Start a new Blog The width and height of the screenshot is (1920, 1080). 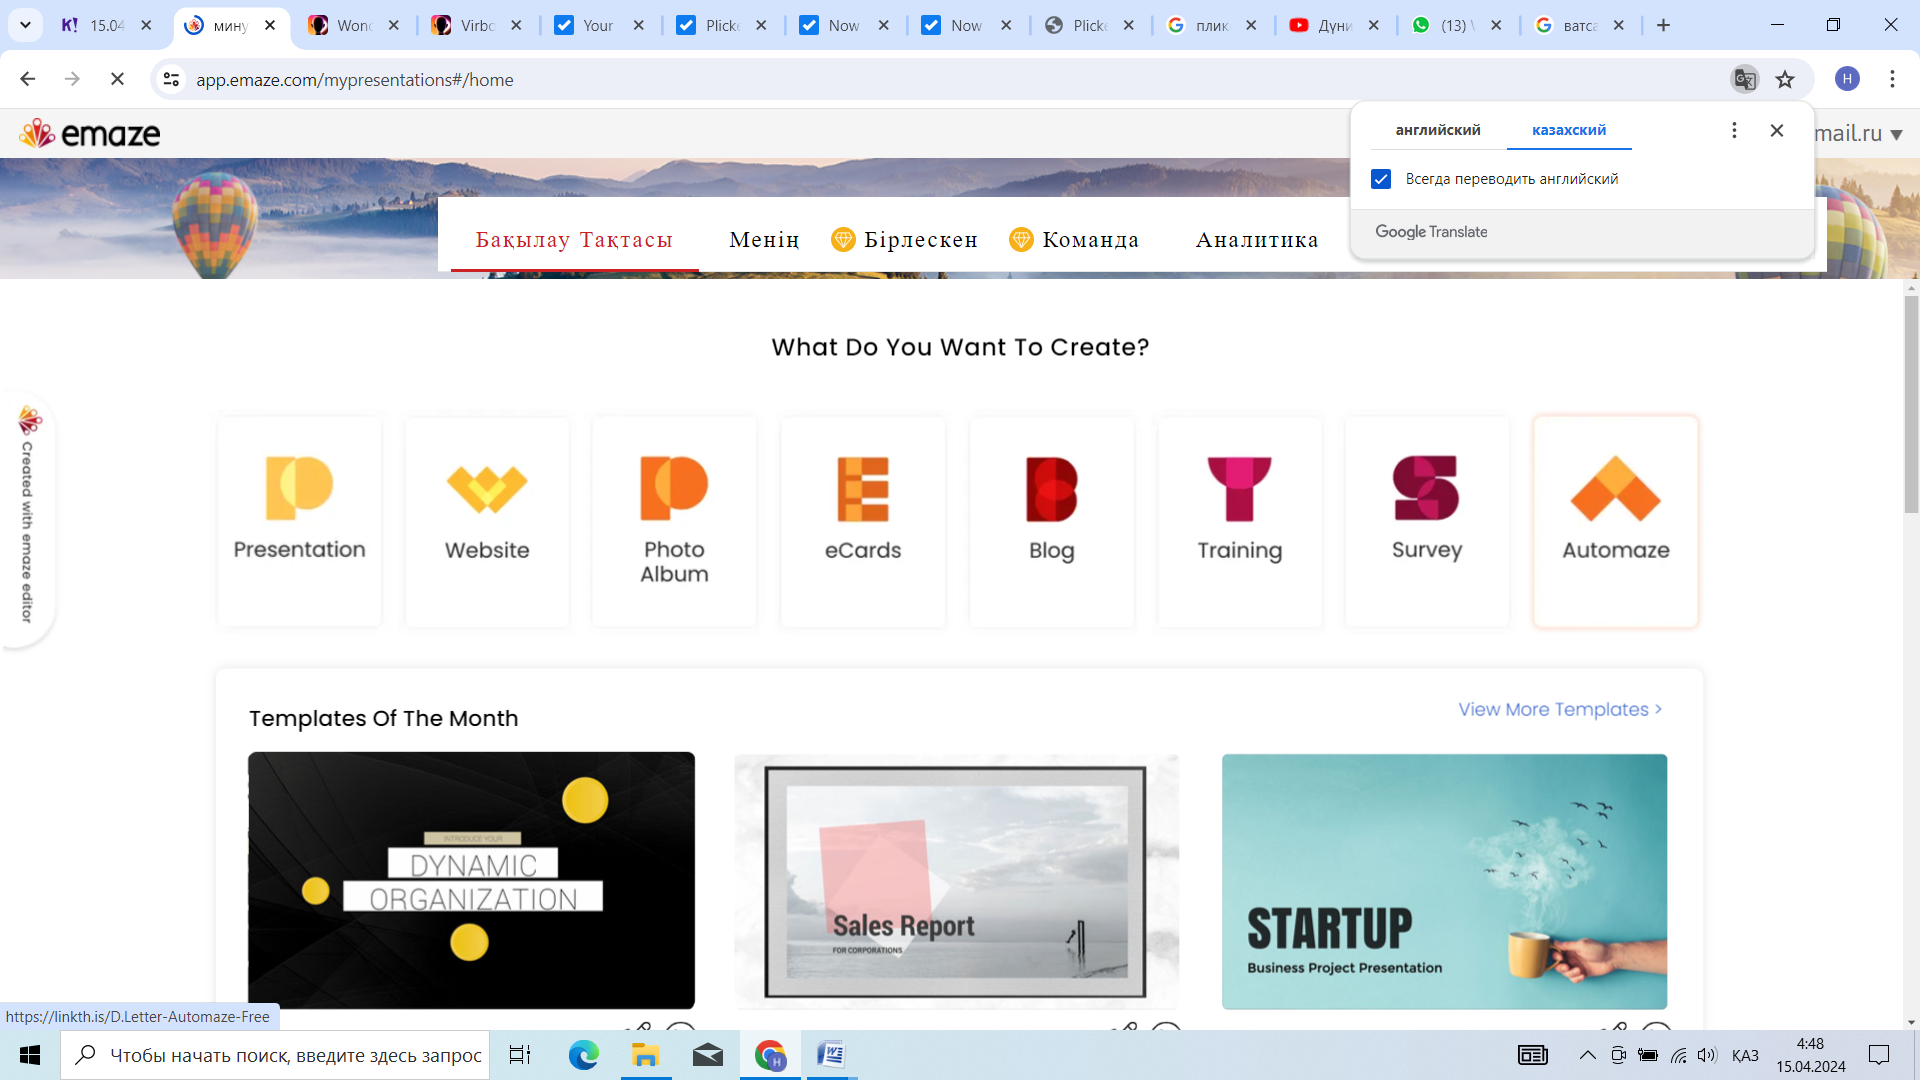coord(1051,520)
